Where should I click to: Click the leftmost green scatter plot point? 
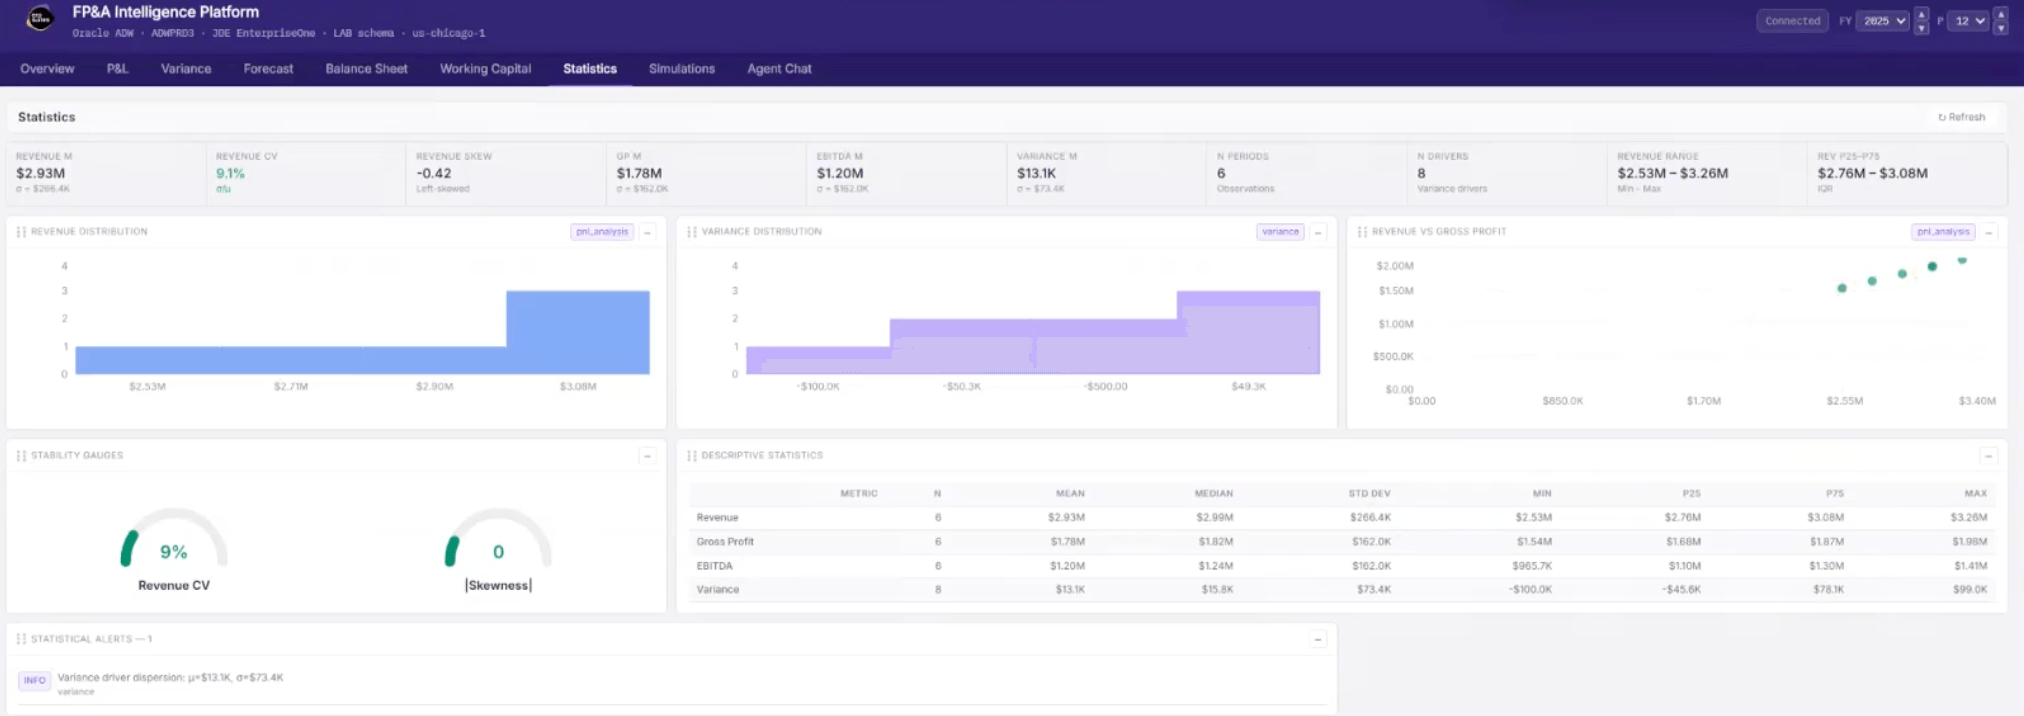pos(1842,288)
